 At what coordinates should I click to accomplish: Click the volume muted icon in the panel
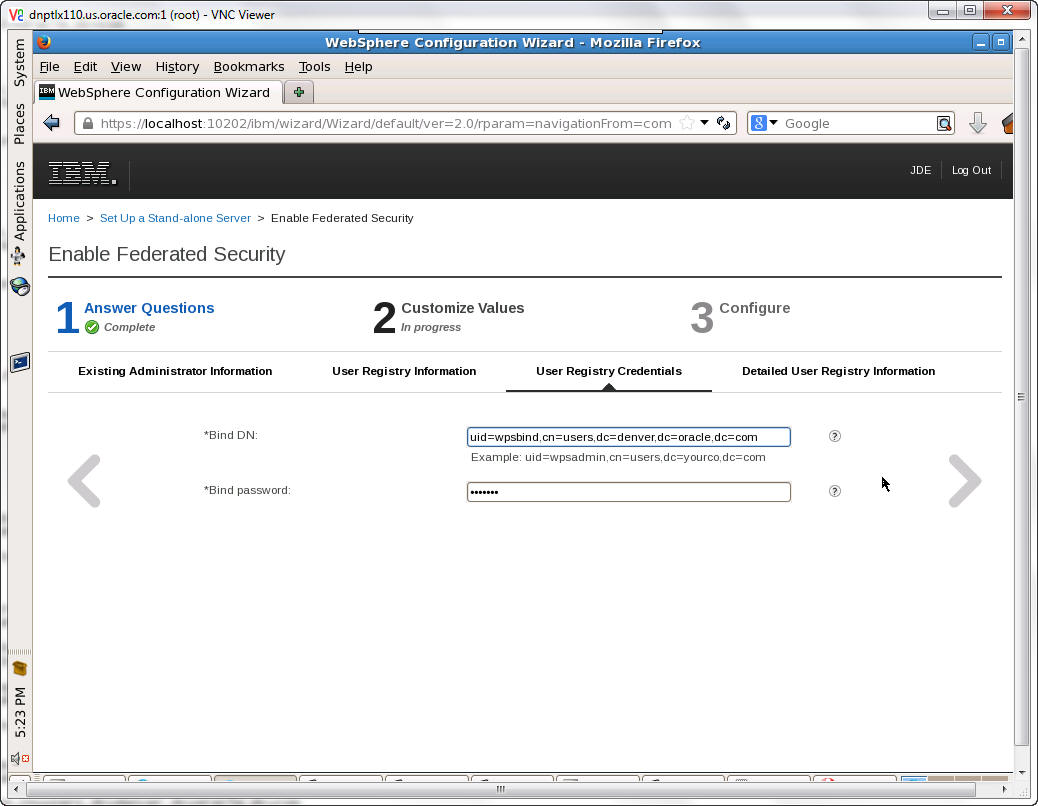20,758
